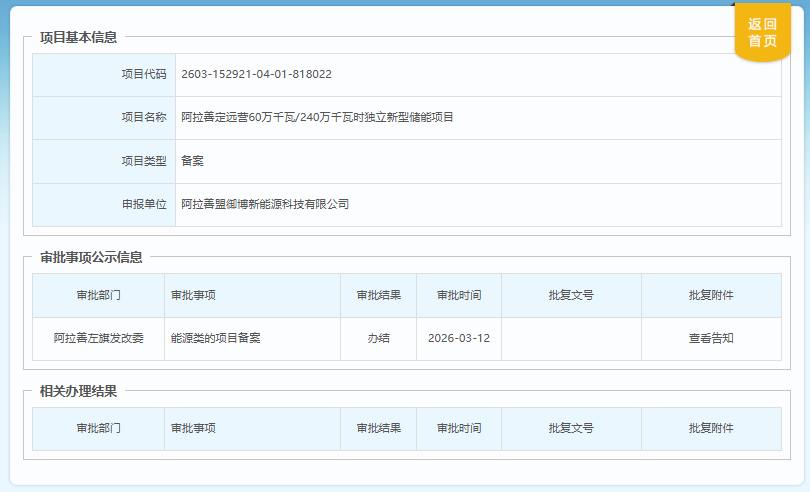Screen dimensions: 810x492
Task: Click 批复附件 header in 审批事项公示信息 table
Action: click(710, 295)
